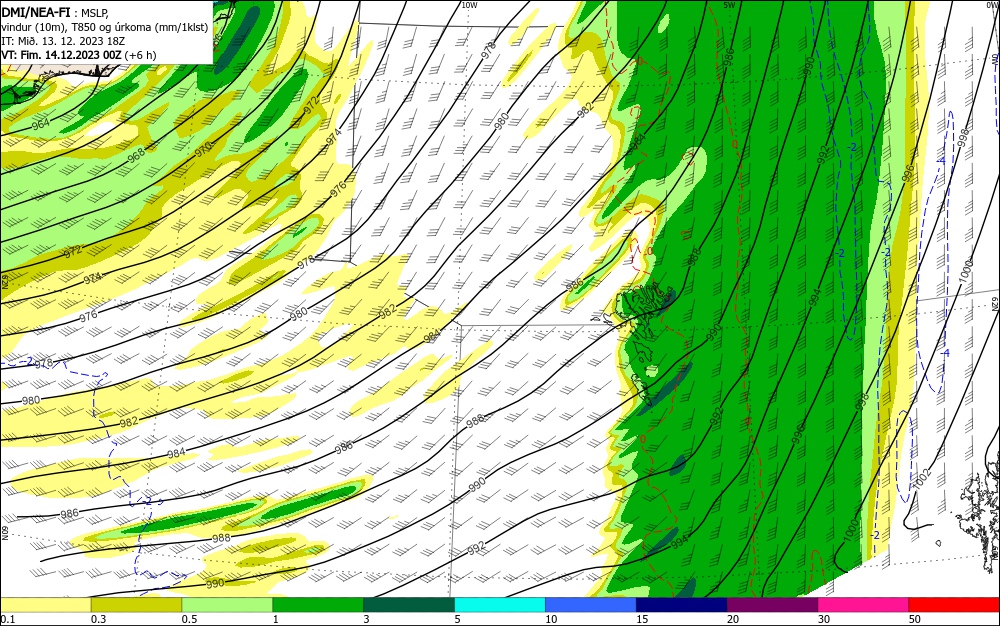The height and width of the screenshot is (626, 1000).
Task: Click the legend value '10'
Action: click(x=551, y=619)
